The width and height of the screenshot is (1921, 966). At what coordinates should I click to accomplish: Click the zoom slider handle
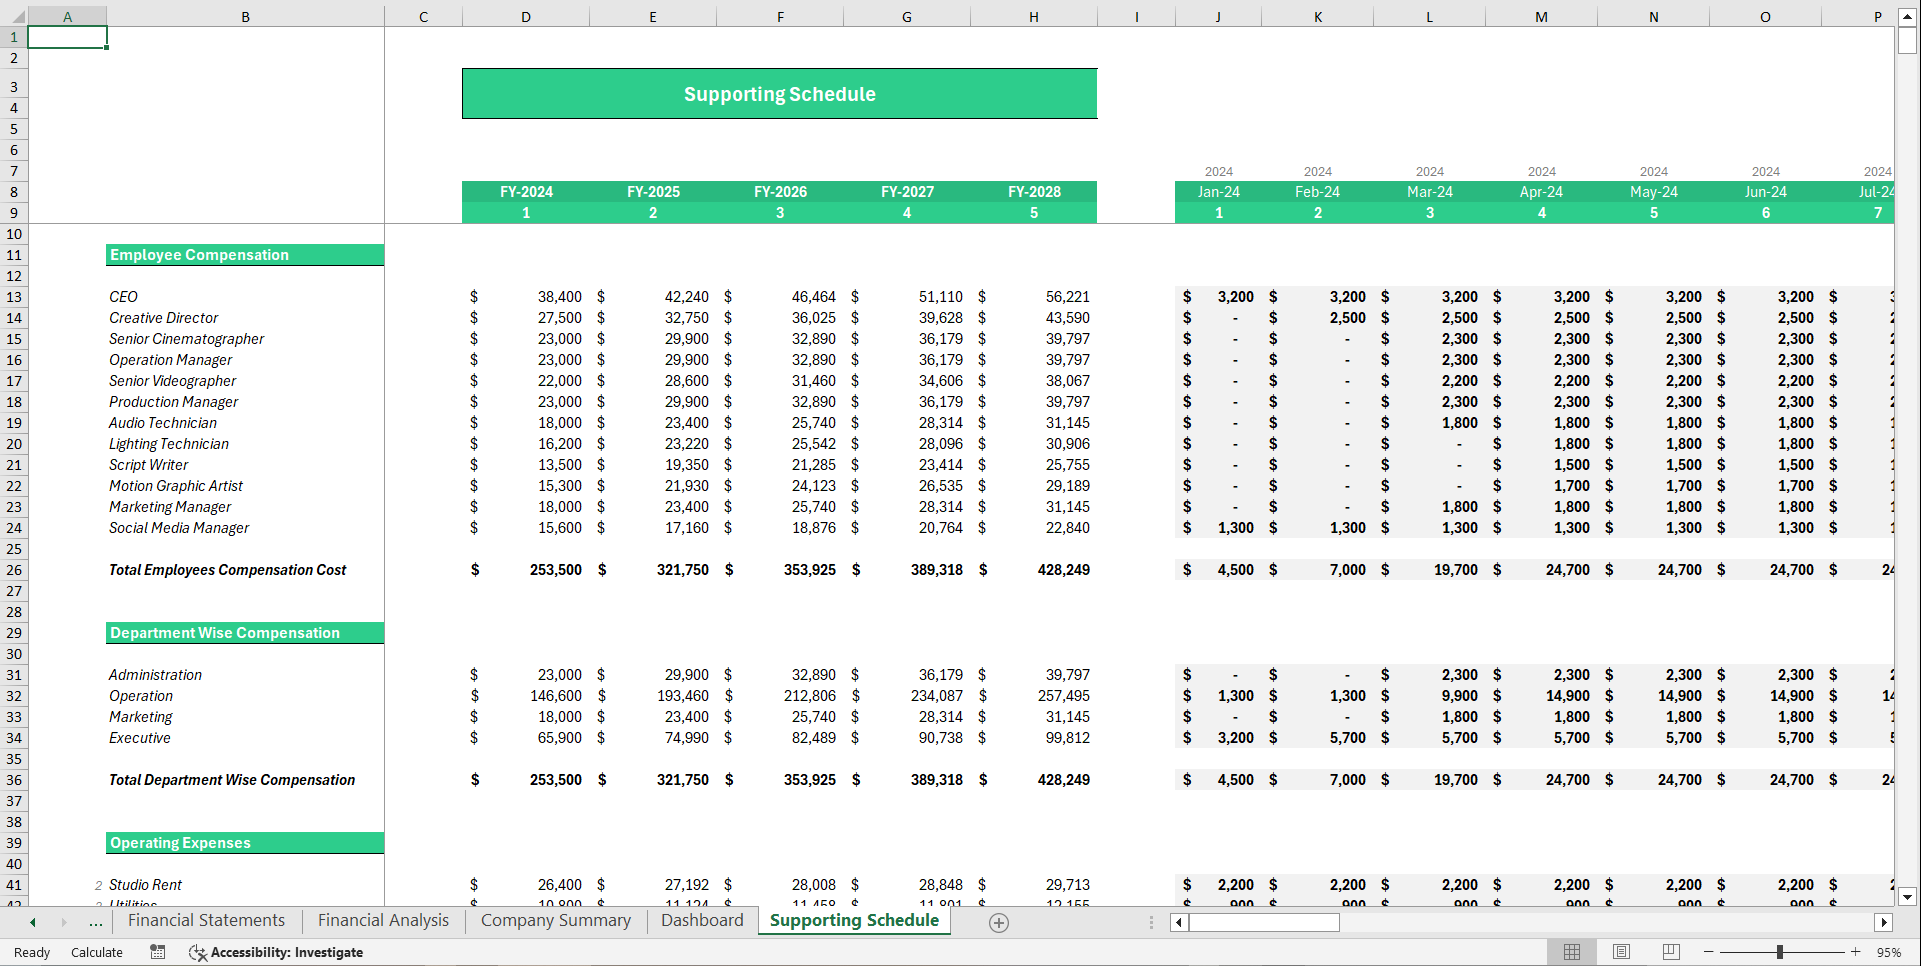tap(1781, 952)
